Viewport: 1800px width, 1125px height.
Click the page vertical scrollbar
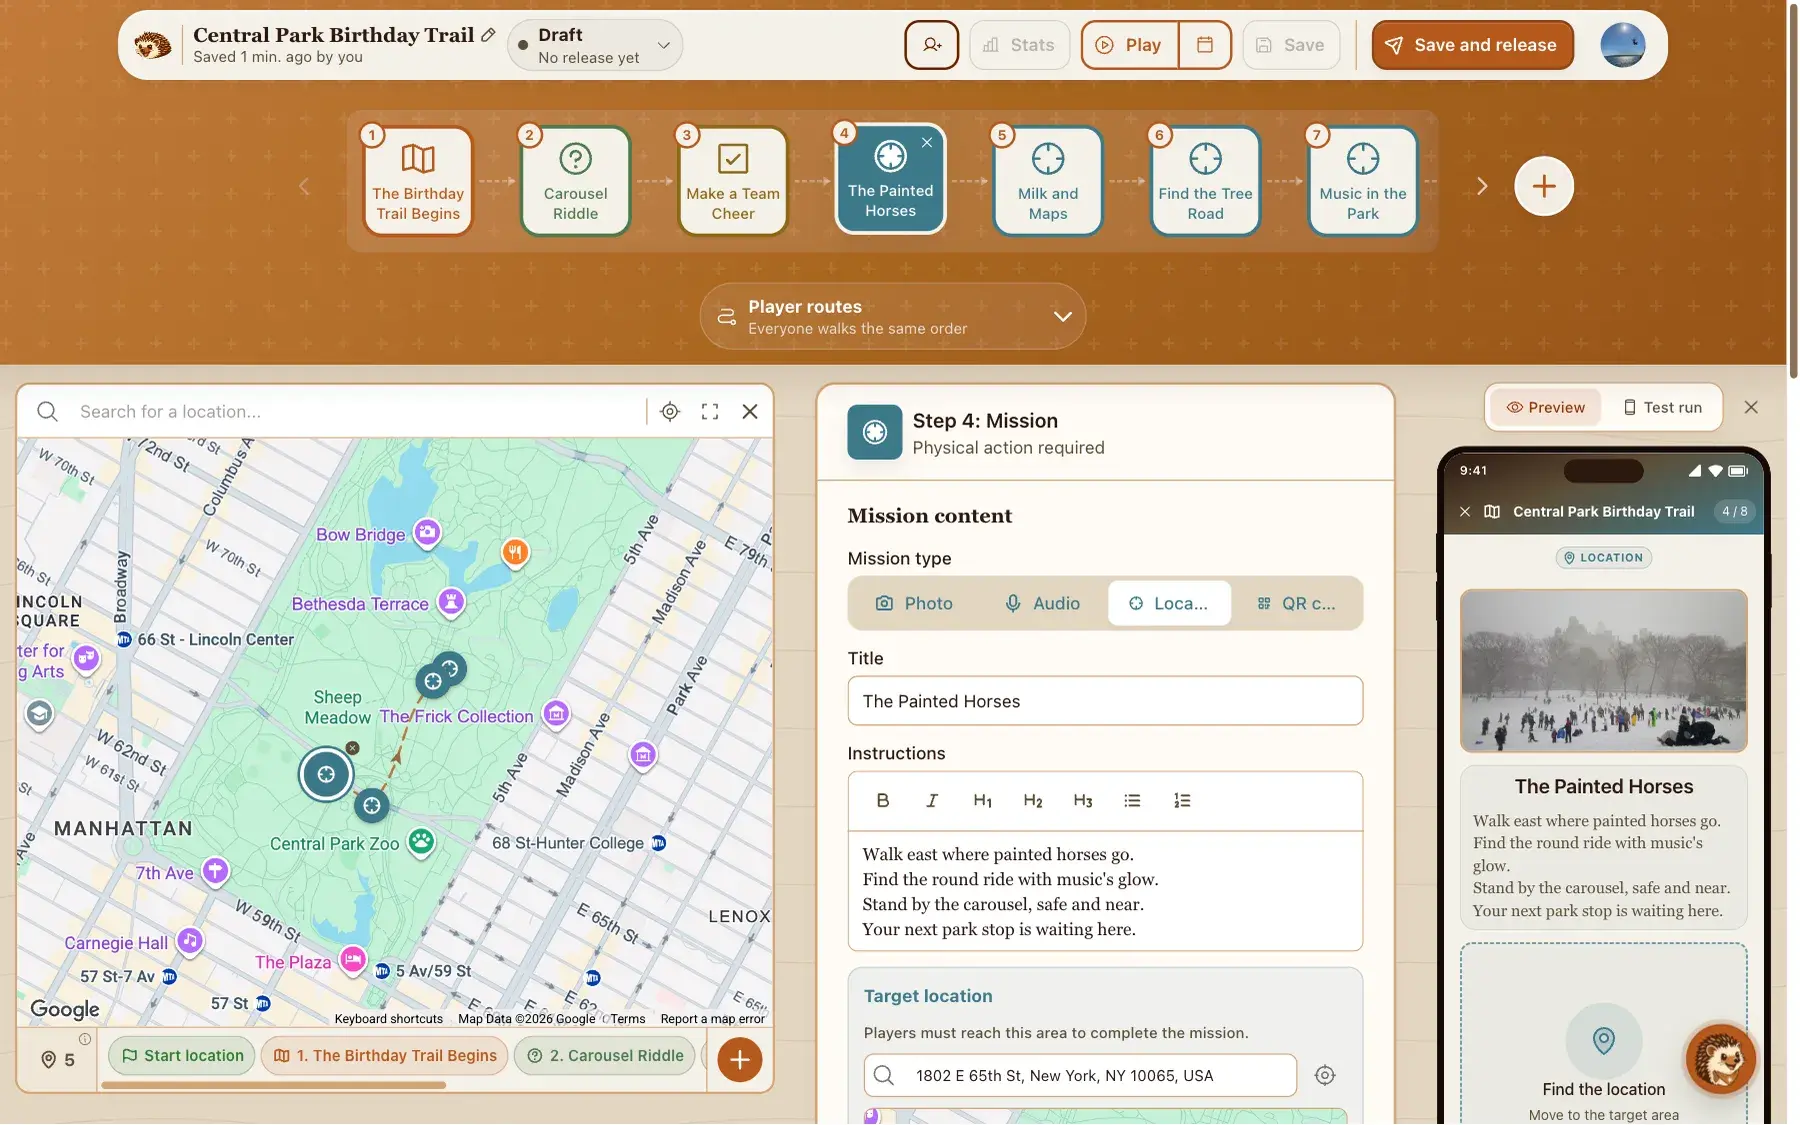point(1793,190)
